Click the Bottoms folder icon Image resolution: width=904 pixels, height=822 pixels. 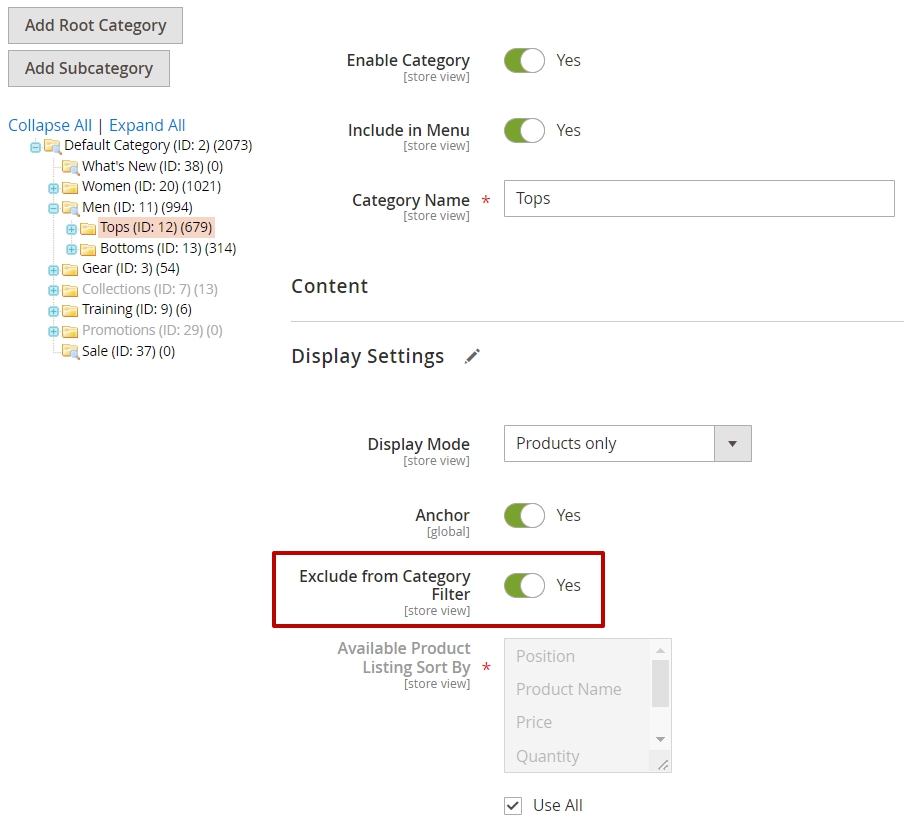pyautogui.click(x=88, y=249)
